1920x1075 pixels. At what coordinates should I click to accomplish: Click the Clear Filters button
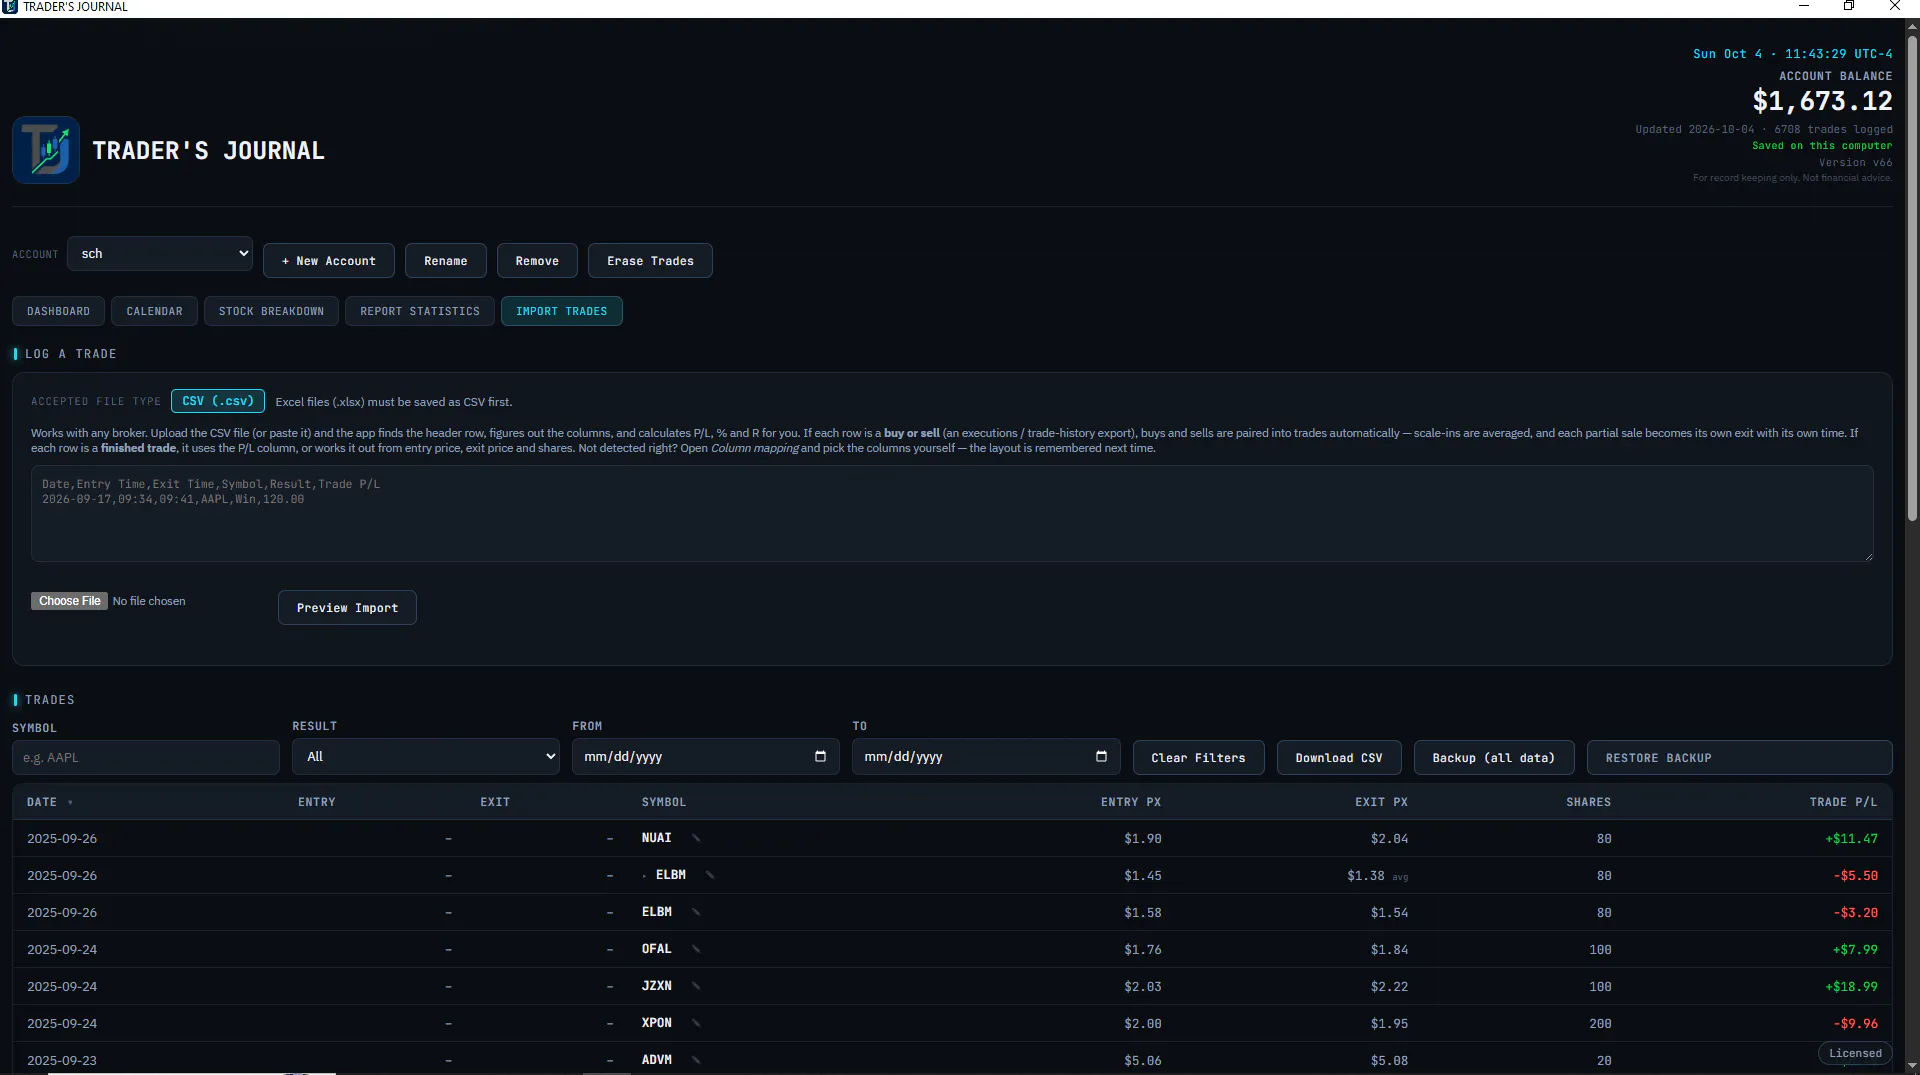tap(1198, 758)
